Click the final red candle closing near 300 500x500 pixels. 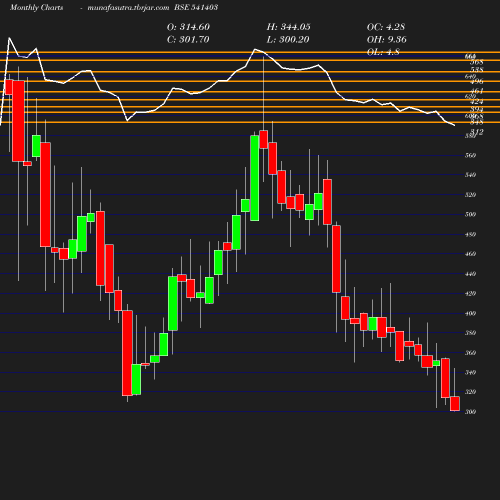455,404
